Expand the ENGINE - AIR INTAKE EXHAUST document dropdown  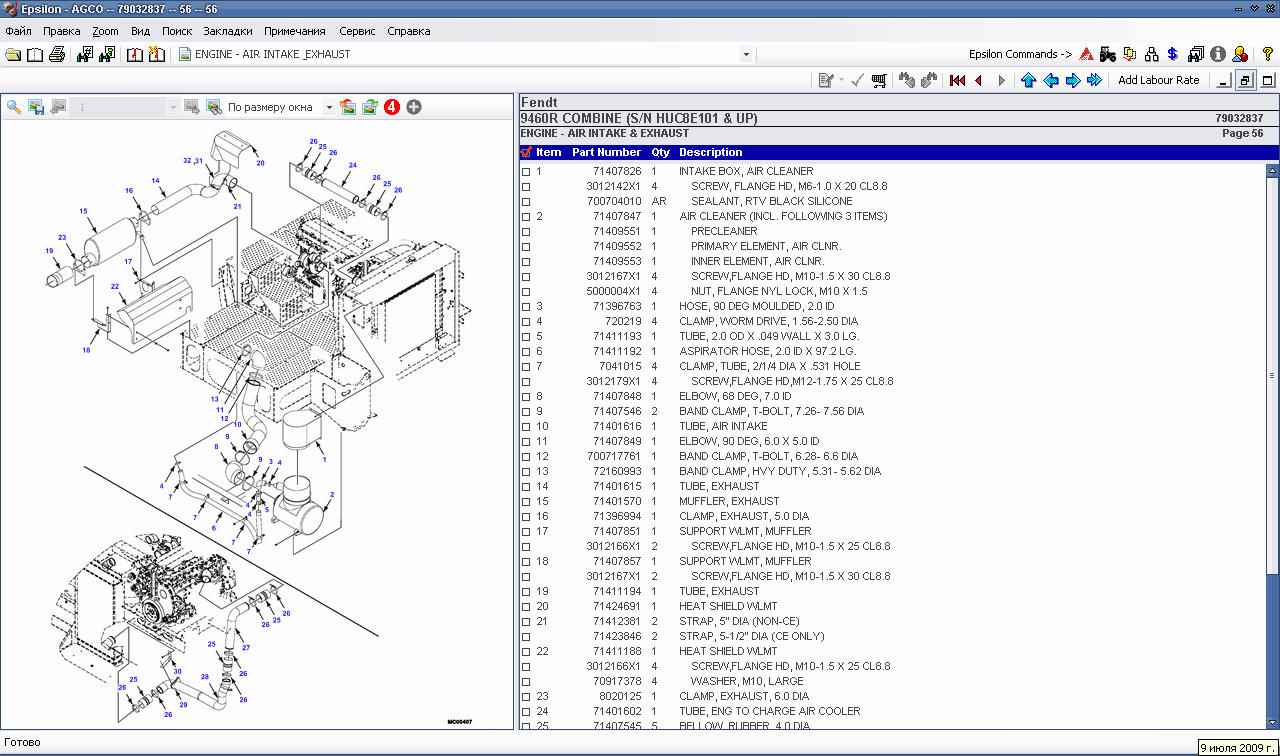tap(745, 55)
